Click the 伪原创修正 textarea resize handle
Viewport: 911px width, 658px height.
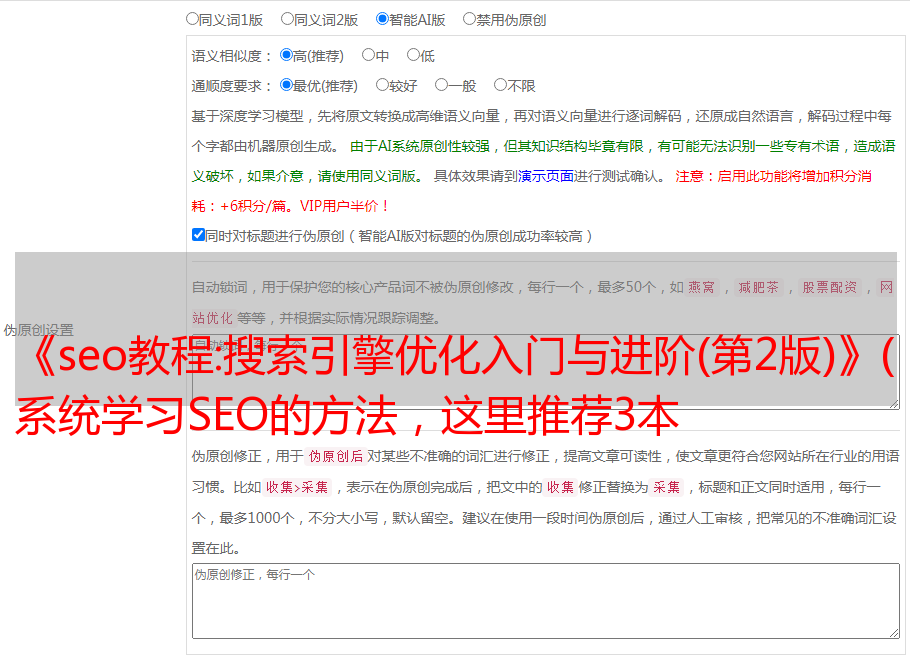894,633
